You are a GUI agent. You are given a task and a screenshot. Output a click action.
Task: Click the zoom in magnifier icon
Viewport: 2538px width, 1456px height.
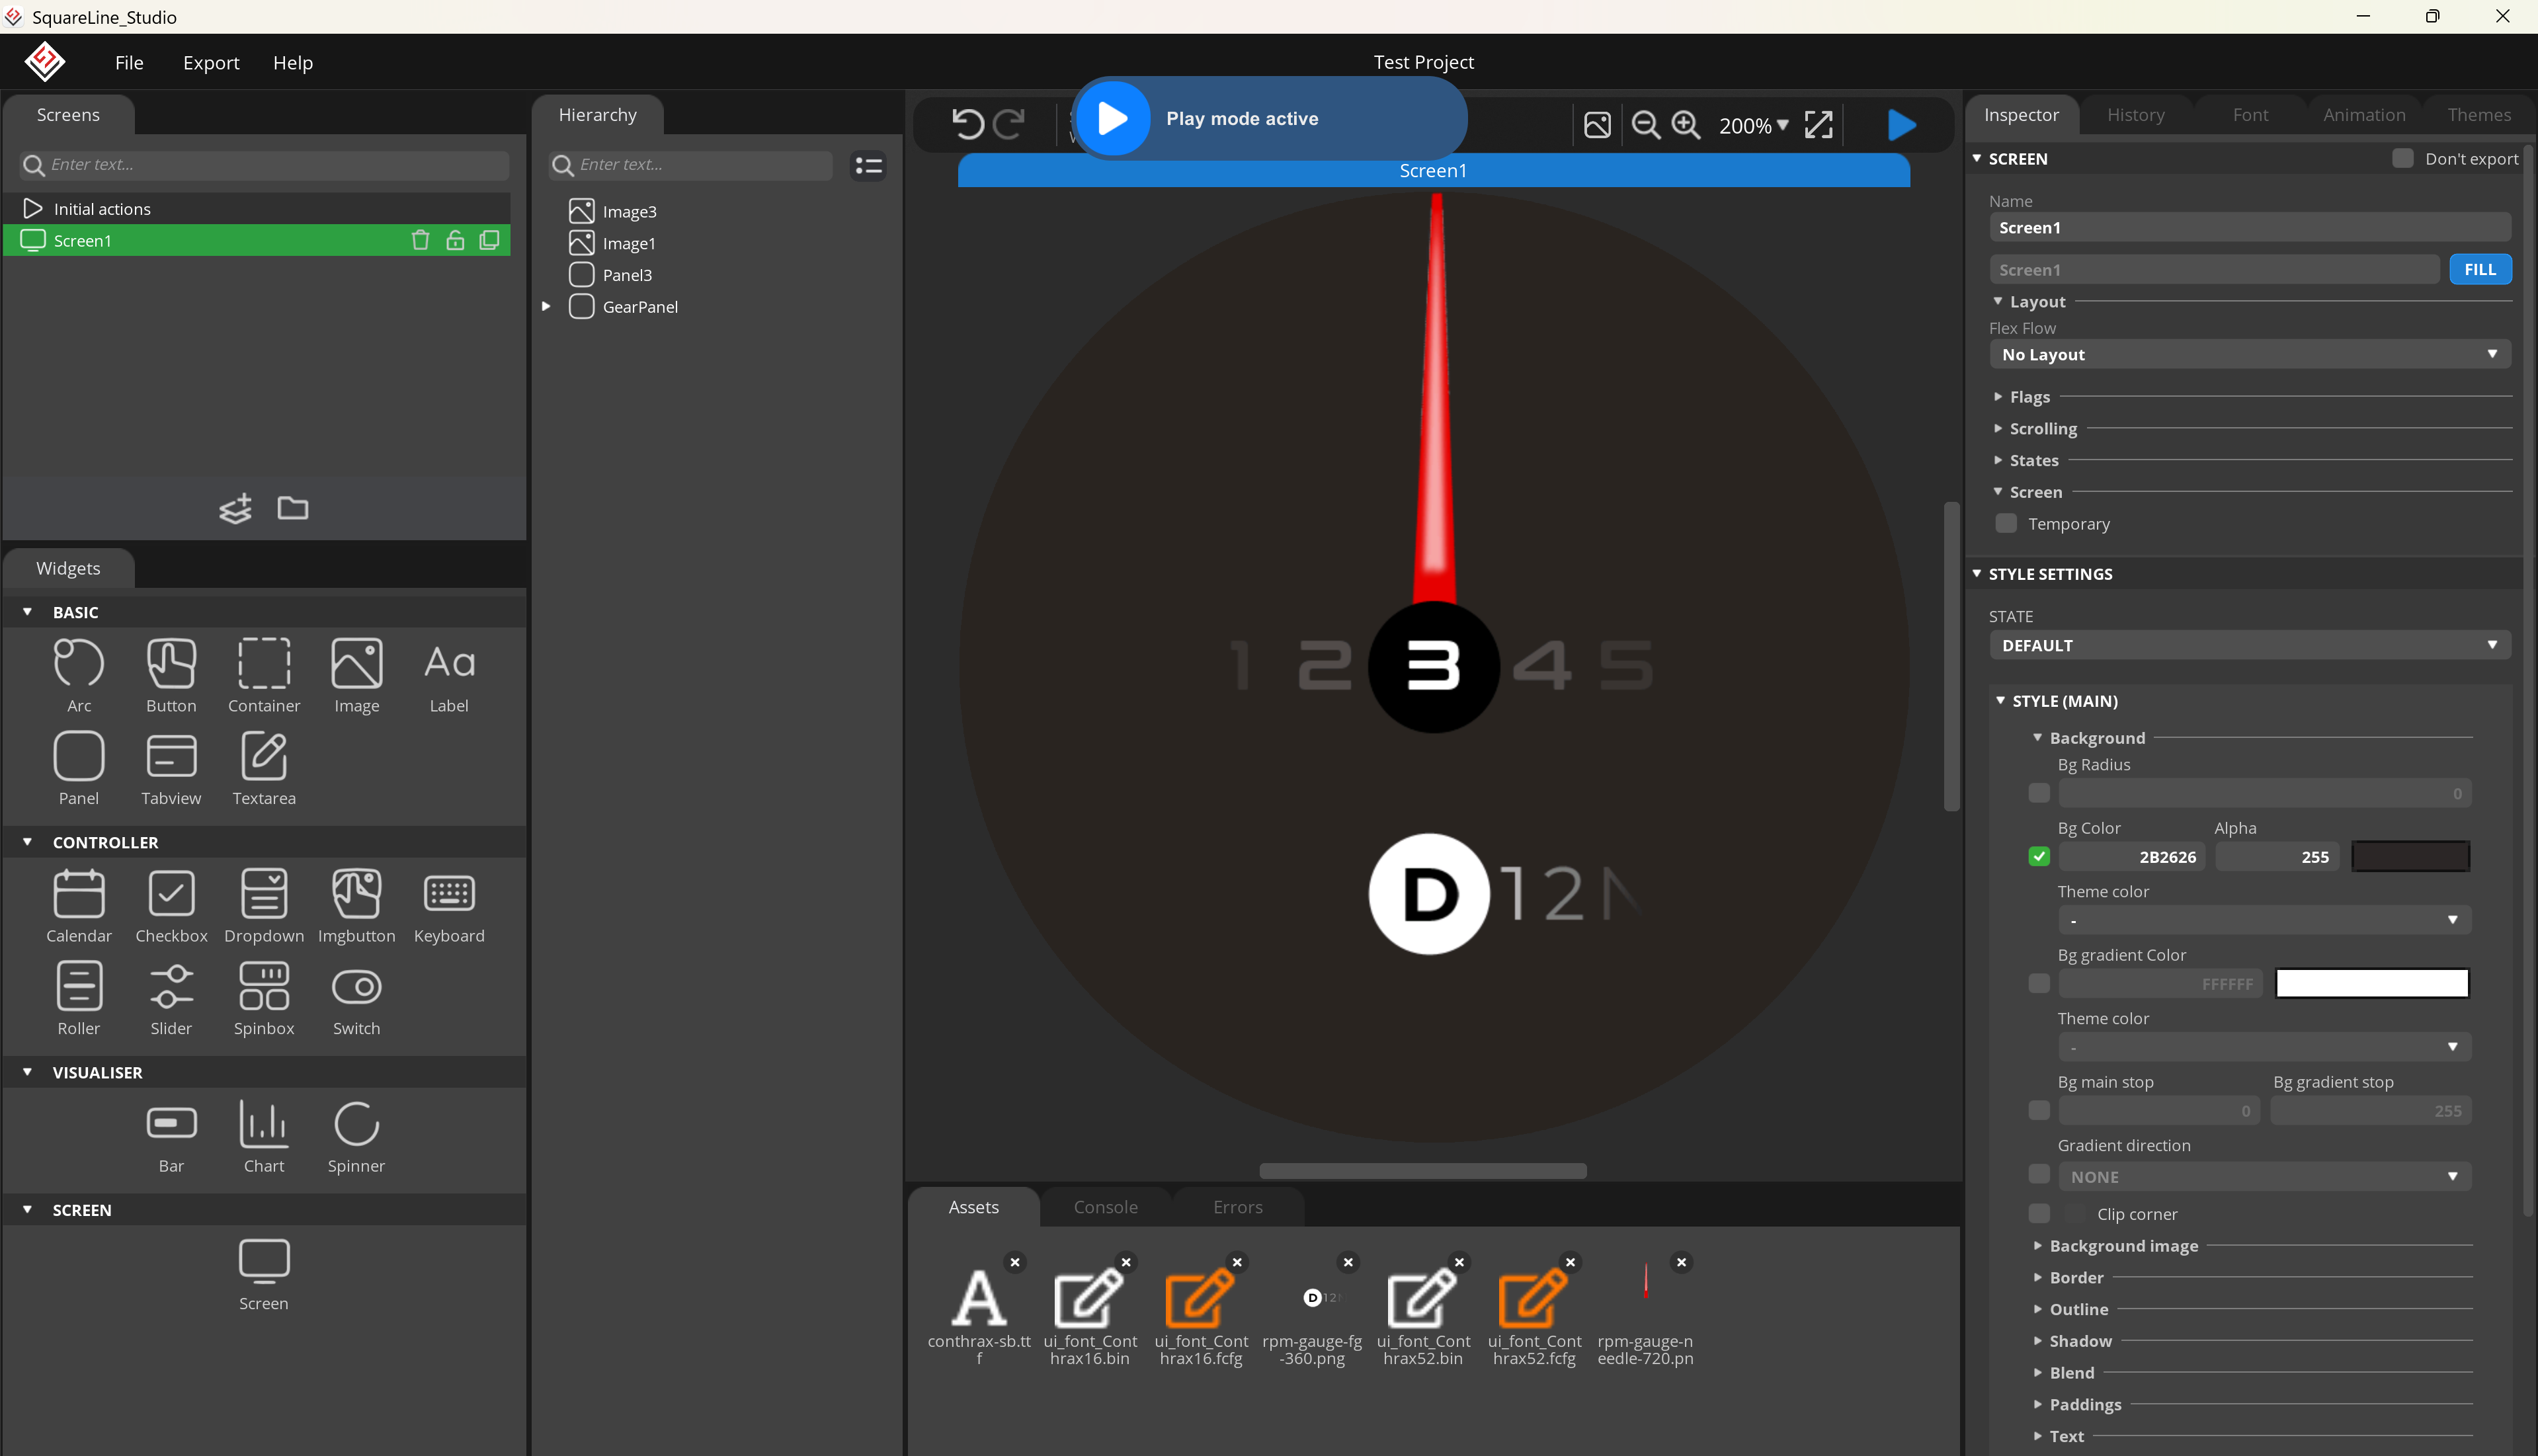1686,125
